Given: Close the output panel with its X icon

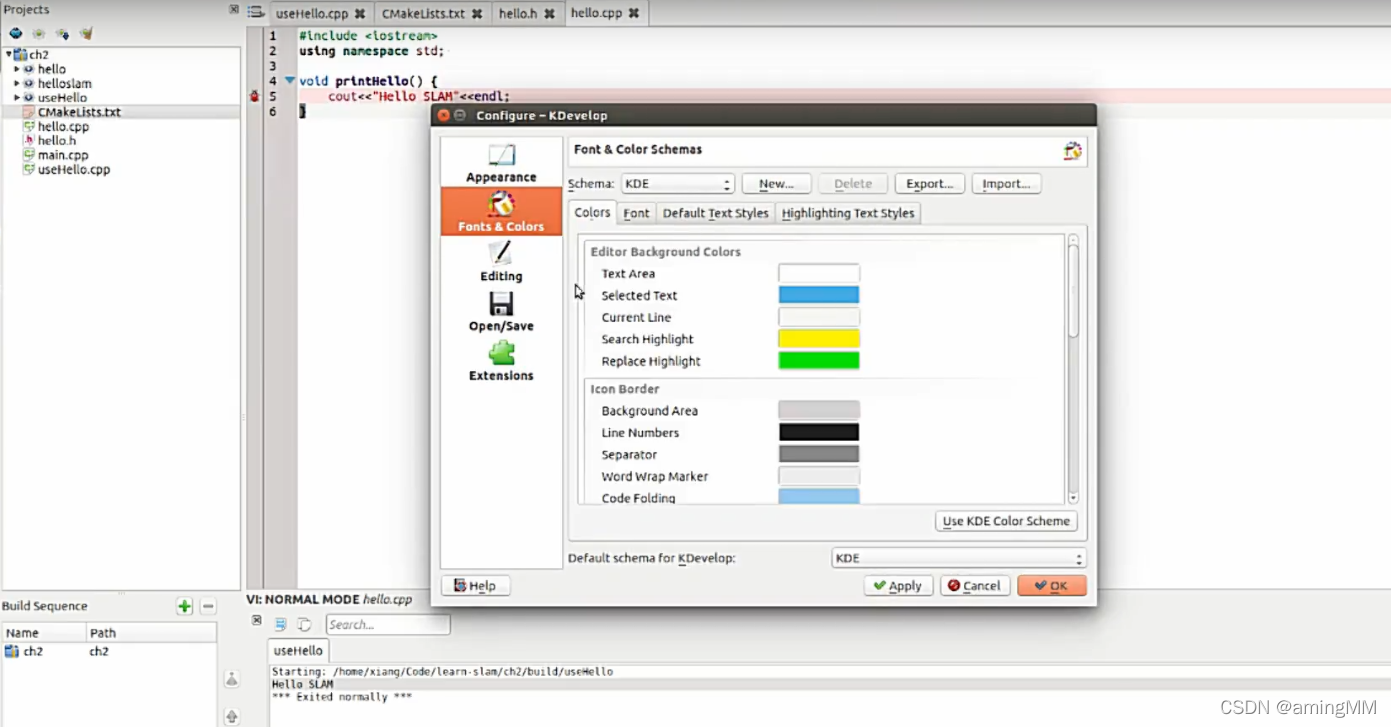Looking at the screenshot, I should 256,620.
